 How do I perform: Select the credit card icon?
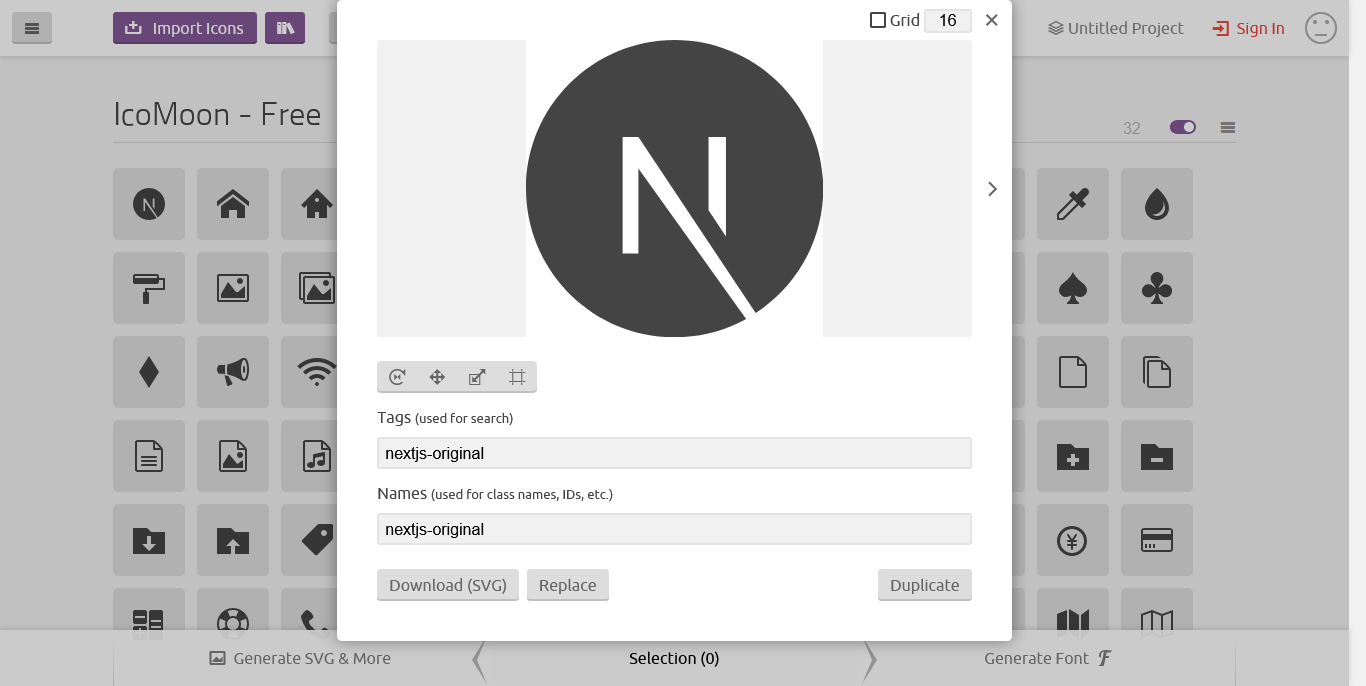(x=1157, y=540)
